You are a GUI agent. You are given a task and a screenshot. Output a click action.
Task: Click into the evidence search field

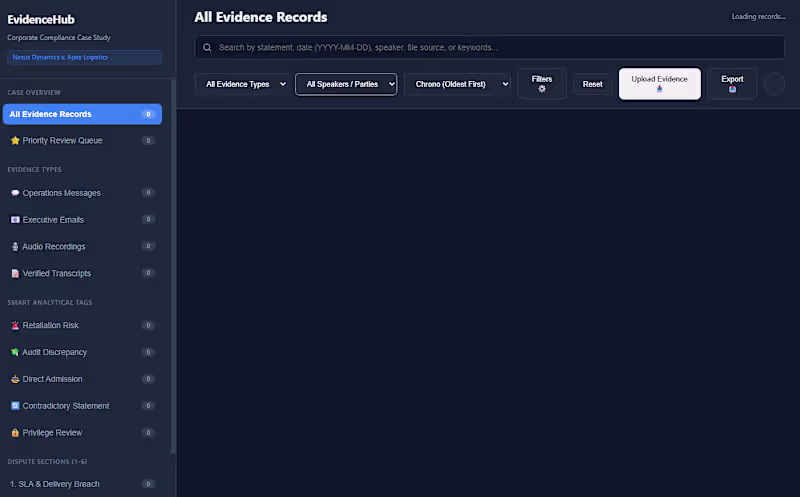[489, 47]
